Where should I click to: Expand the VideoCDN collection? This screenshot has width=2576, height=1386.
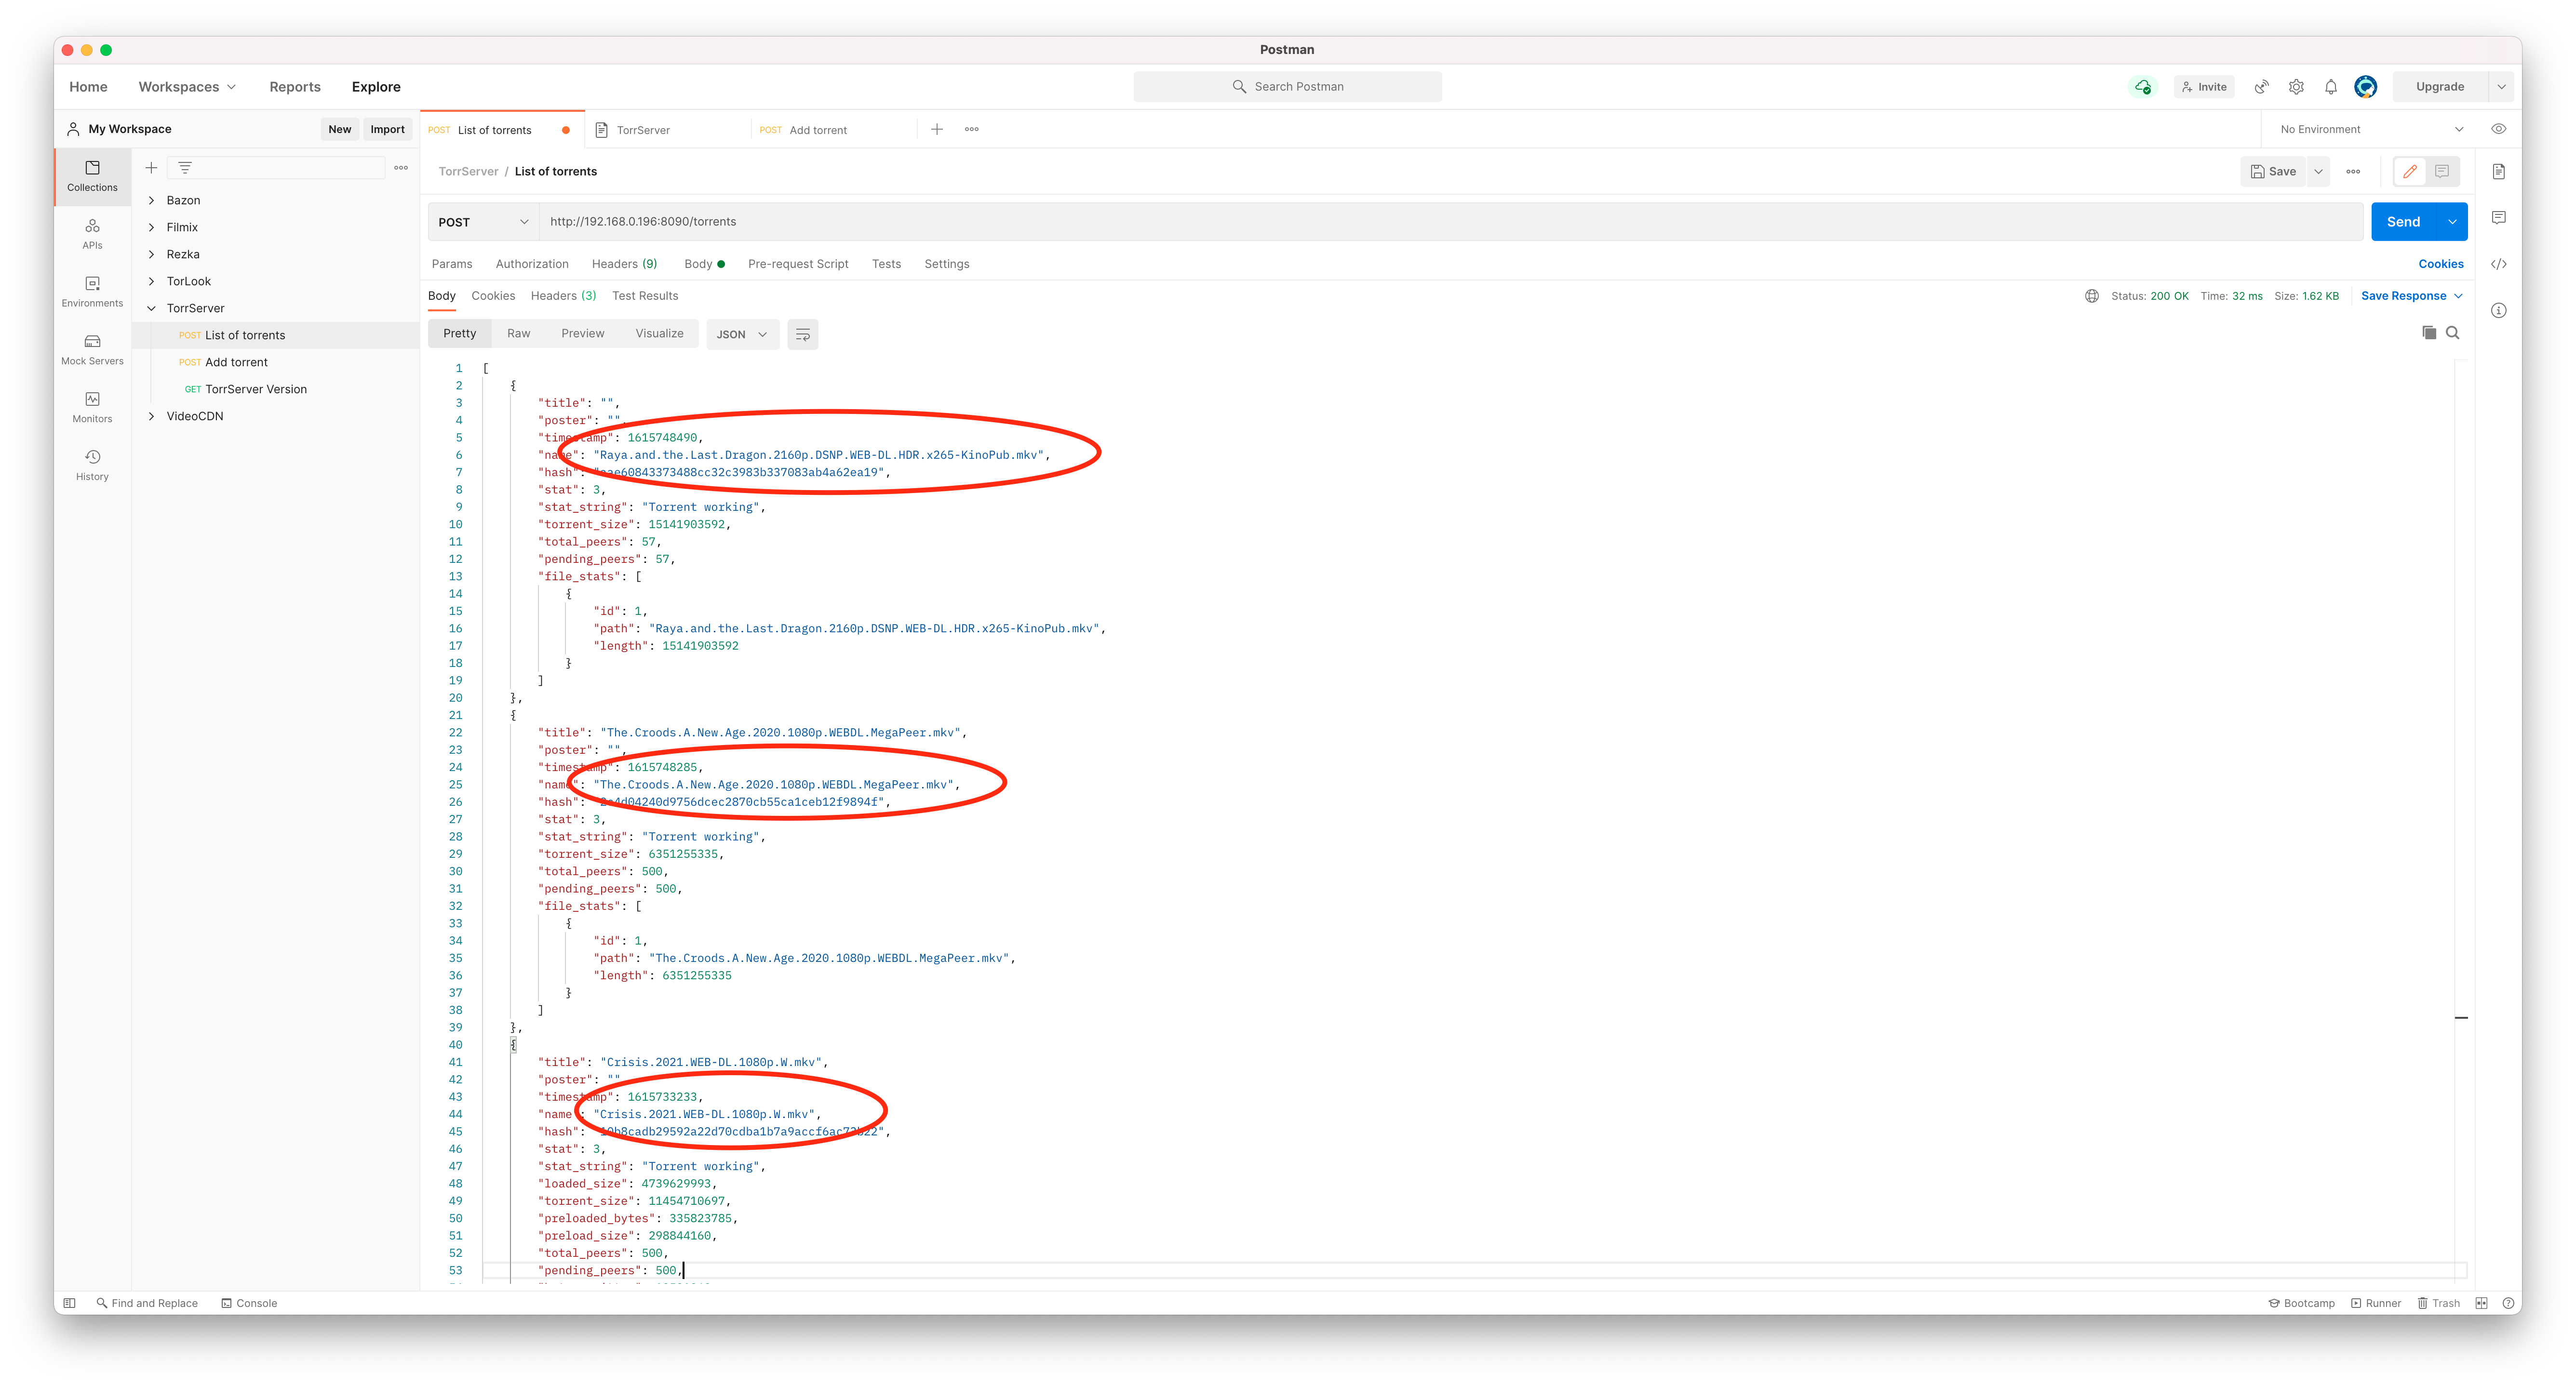151,416
